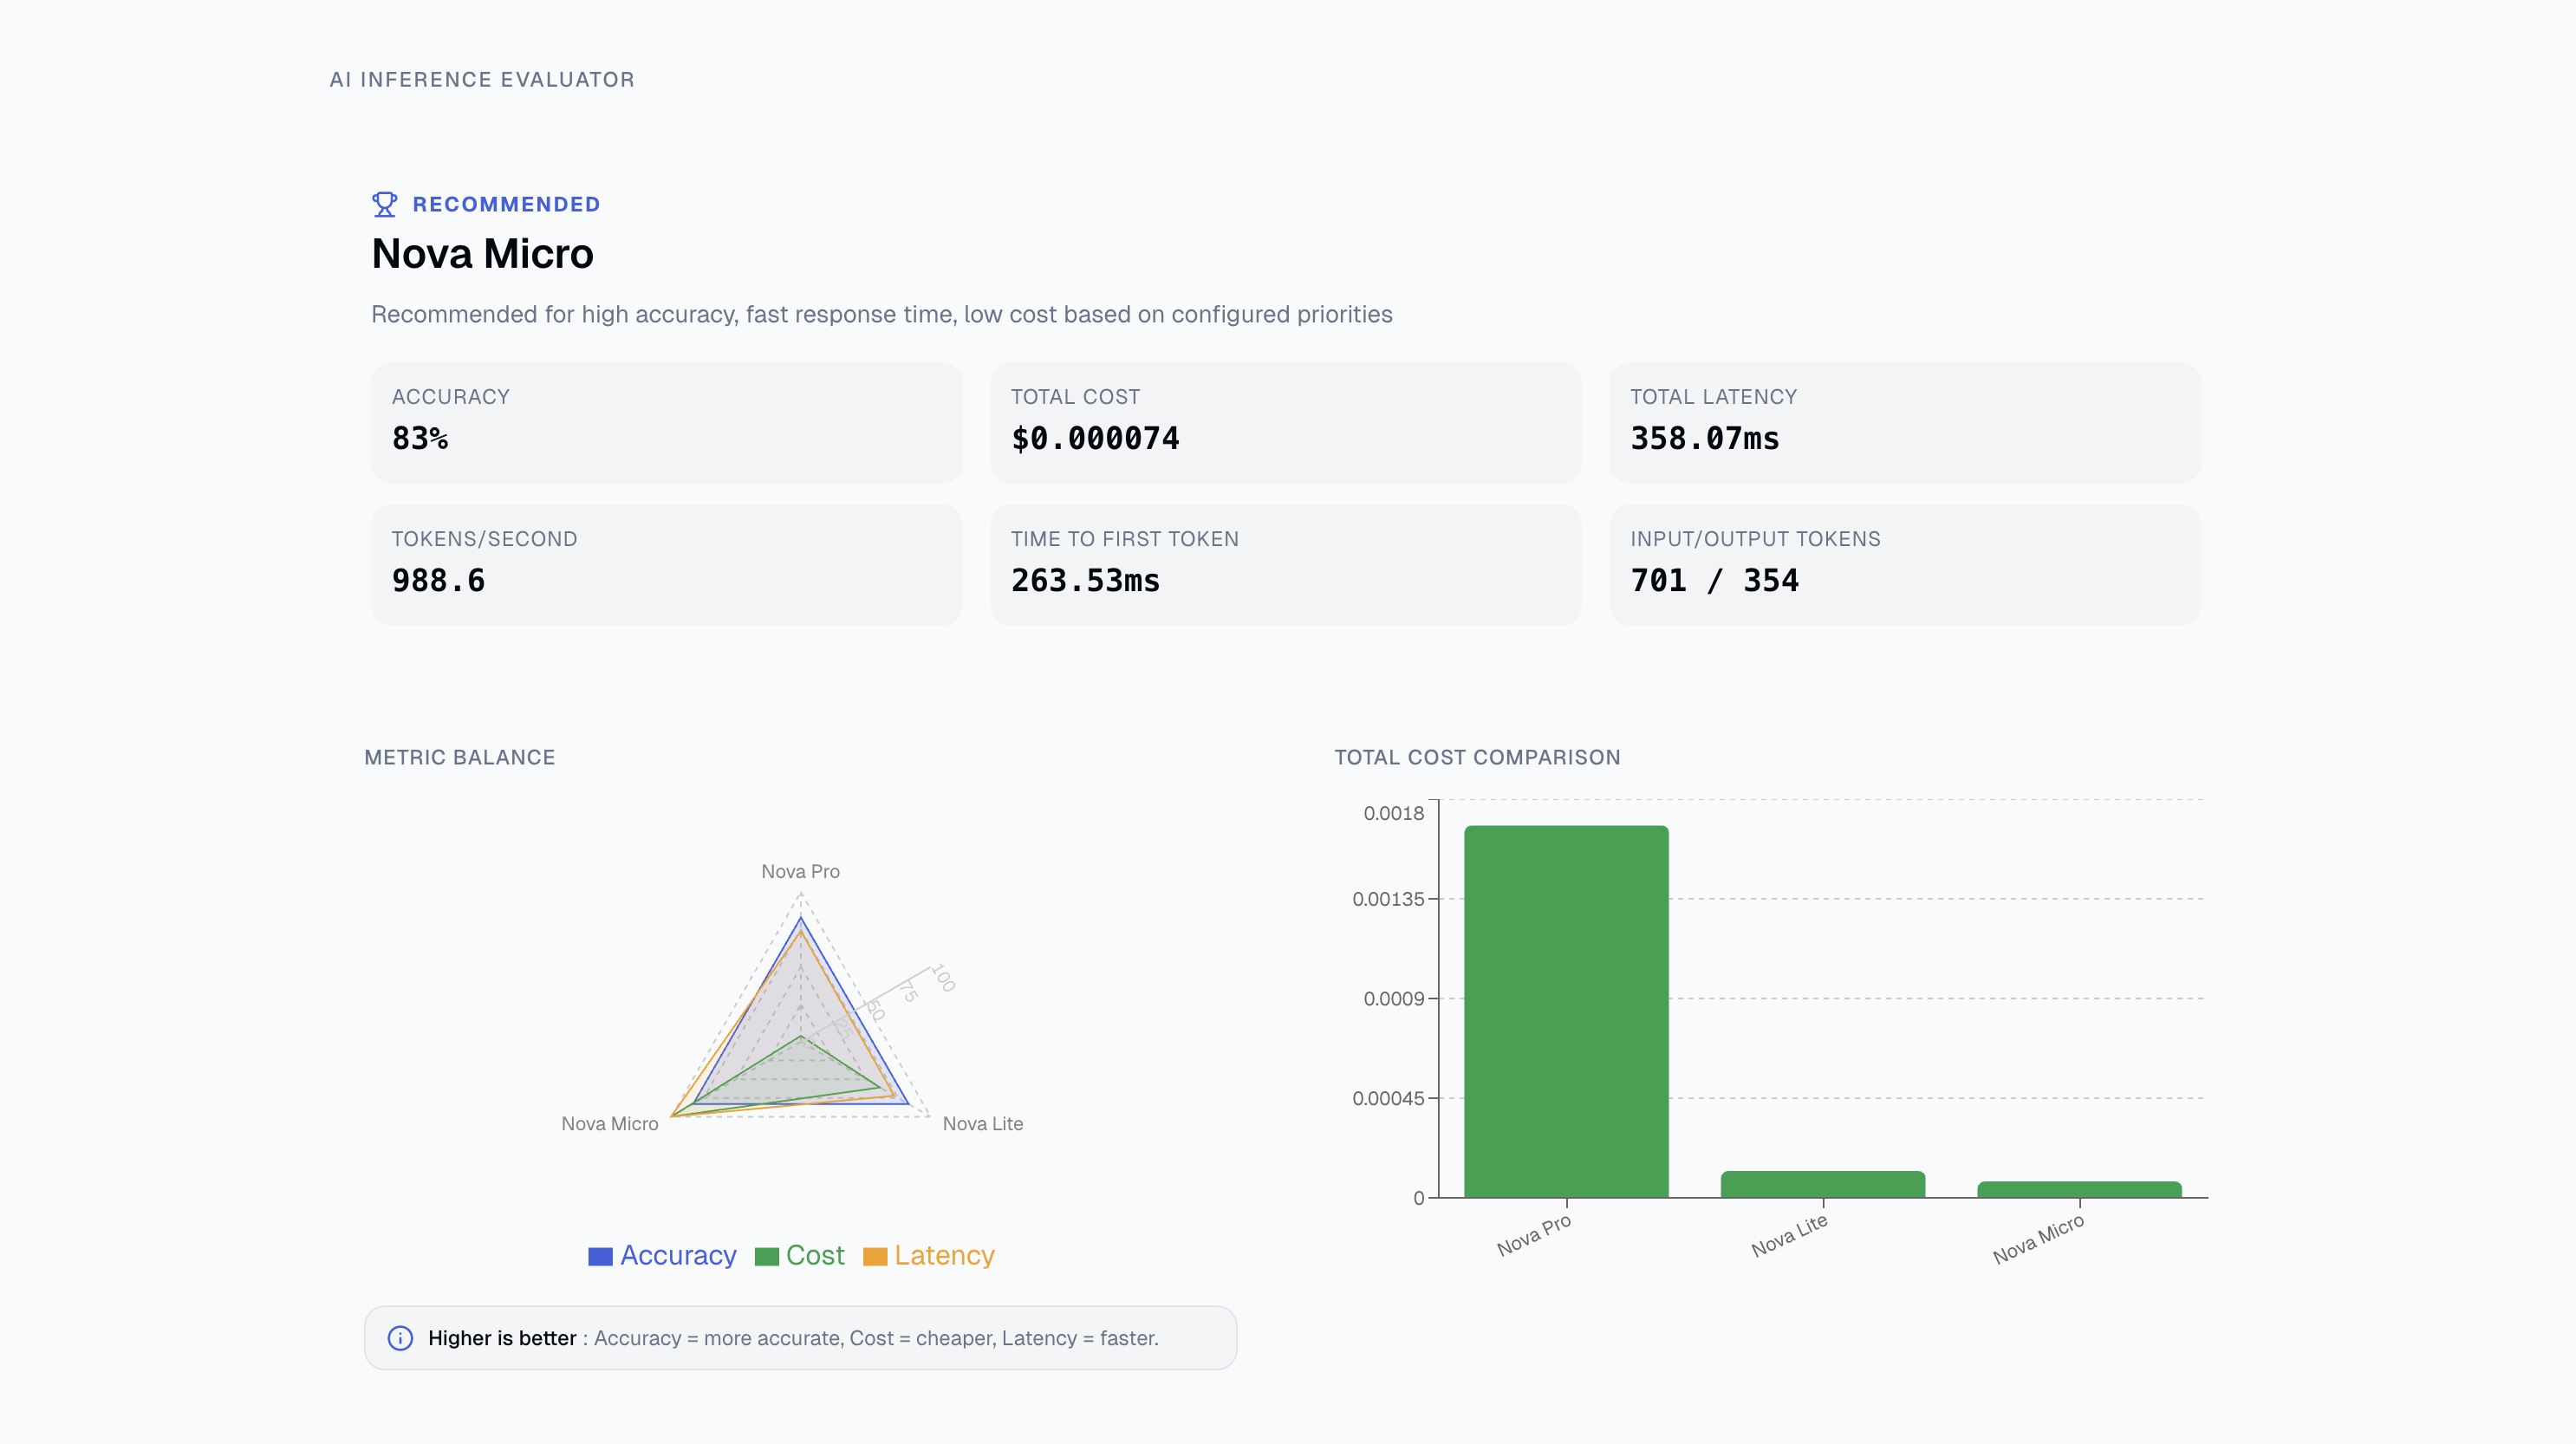Image resolution: width=2576 pixels, height=1444 pixels.
Task: Click the INPUT/OUTPUT TOKENS card label
Action: tap(1756, 538)
